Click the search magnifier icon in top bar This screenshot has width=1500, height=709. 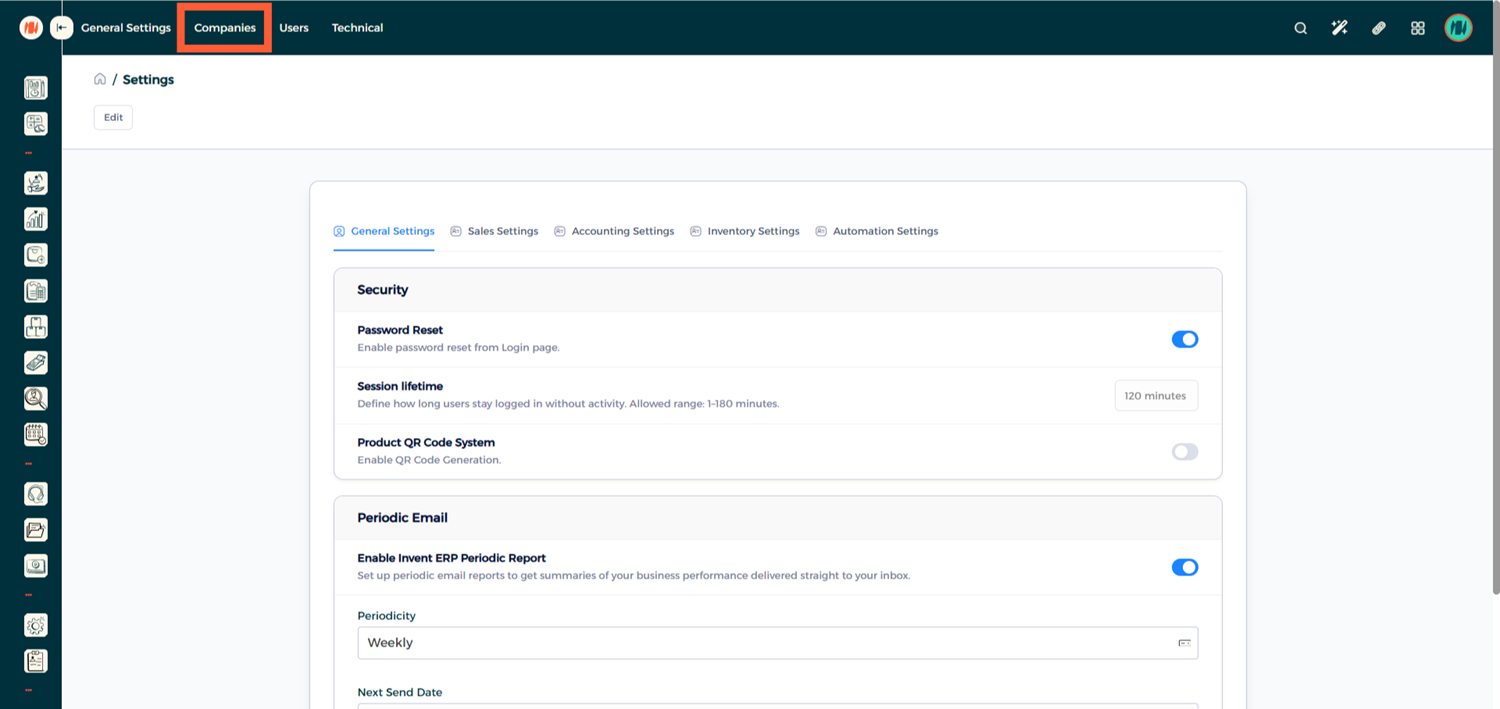point(1300,28)
